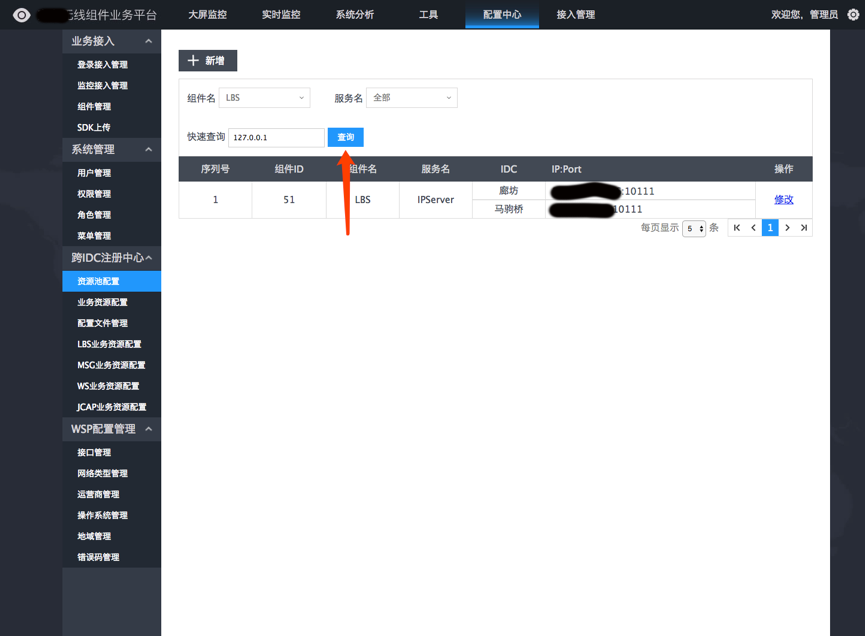
Task: Click the eye logo icon at top left
Action: coord(22,15)
